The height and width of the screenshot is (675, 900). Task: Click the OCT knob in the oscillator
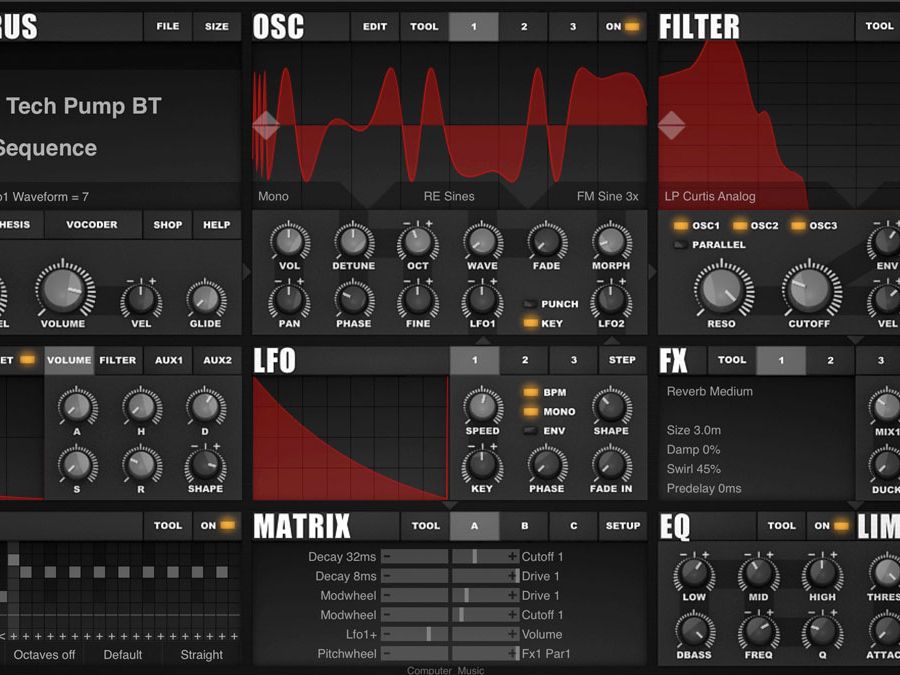coord(418,241)
